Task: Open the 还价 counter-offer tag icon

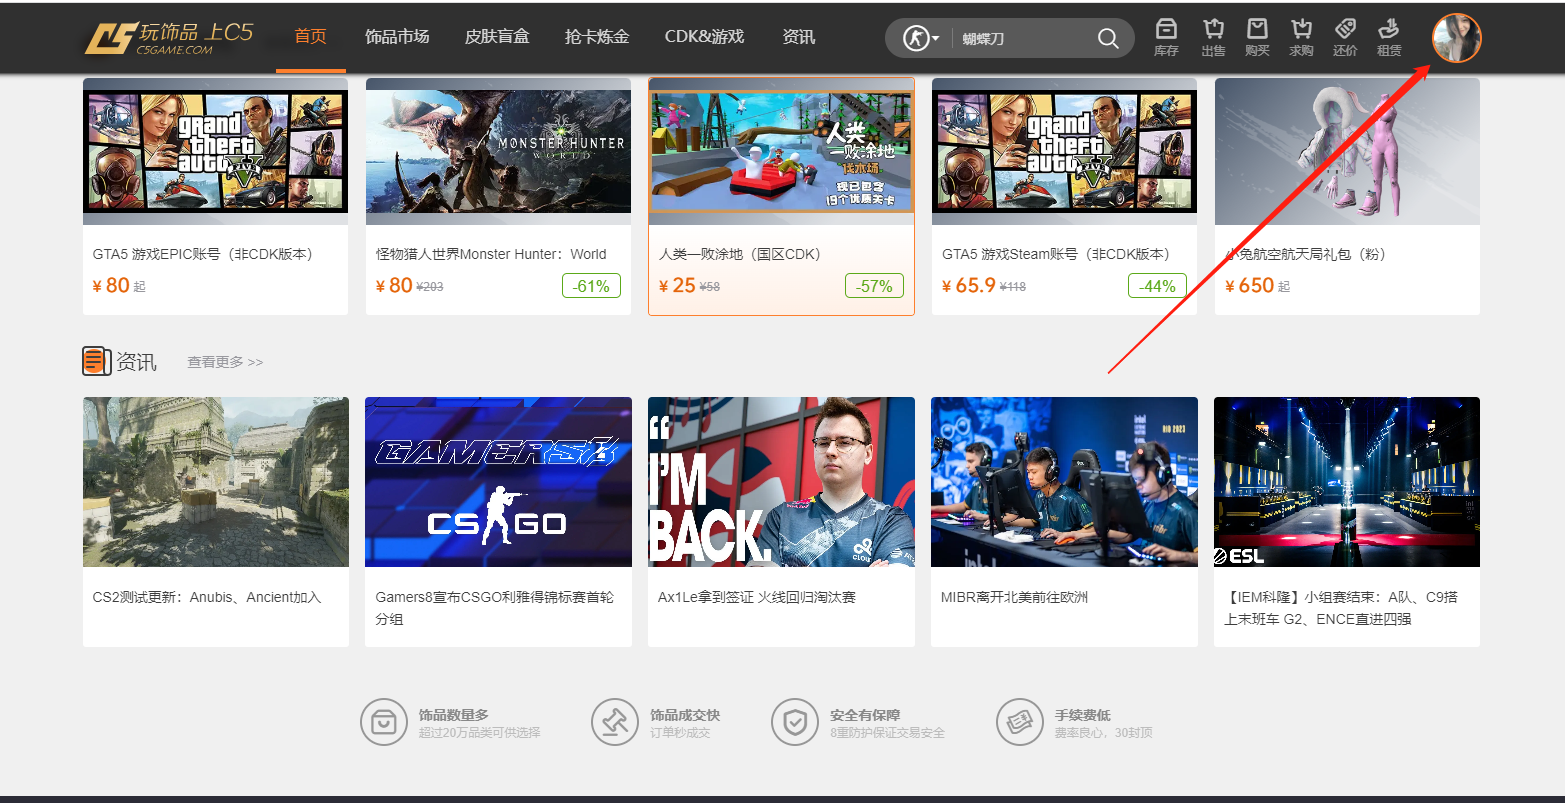Action: 1345,38
